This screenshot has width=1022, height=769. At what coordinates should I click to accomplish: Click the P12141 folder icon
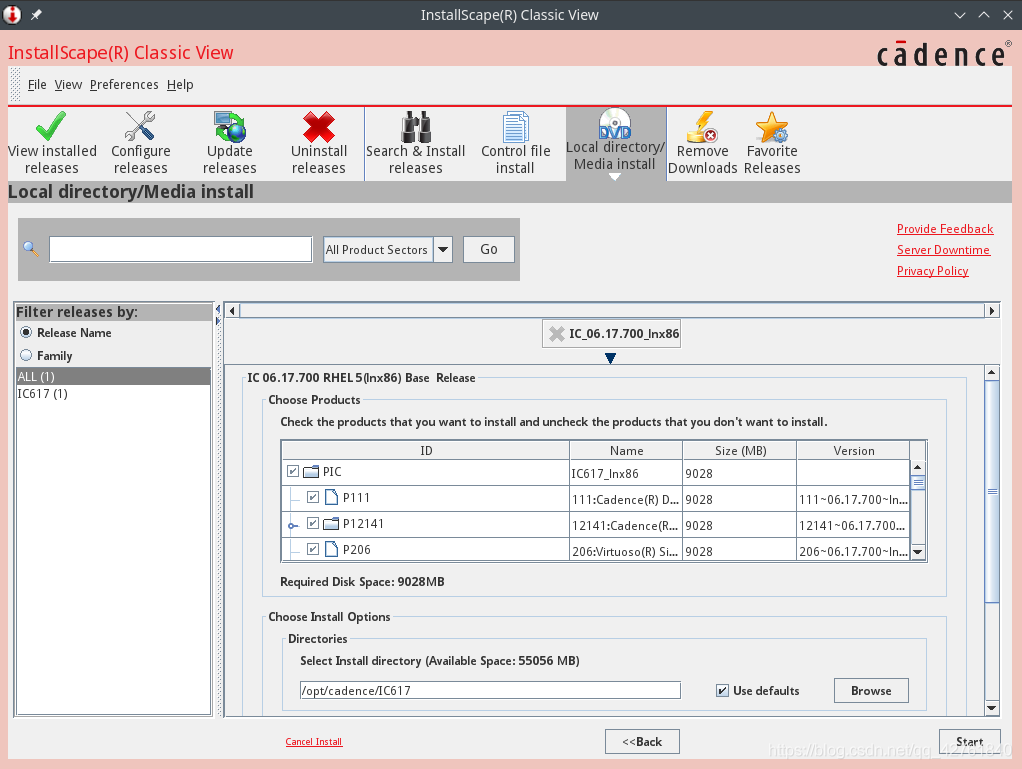331,523
